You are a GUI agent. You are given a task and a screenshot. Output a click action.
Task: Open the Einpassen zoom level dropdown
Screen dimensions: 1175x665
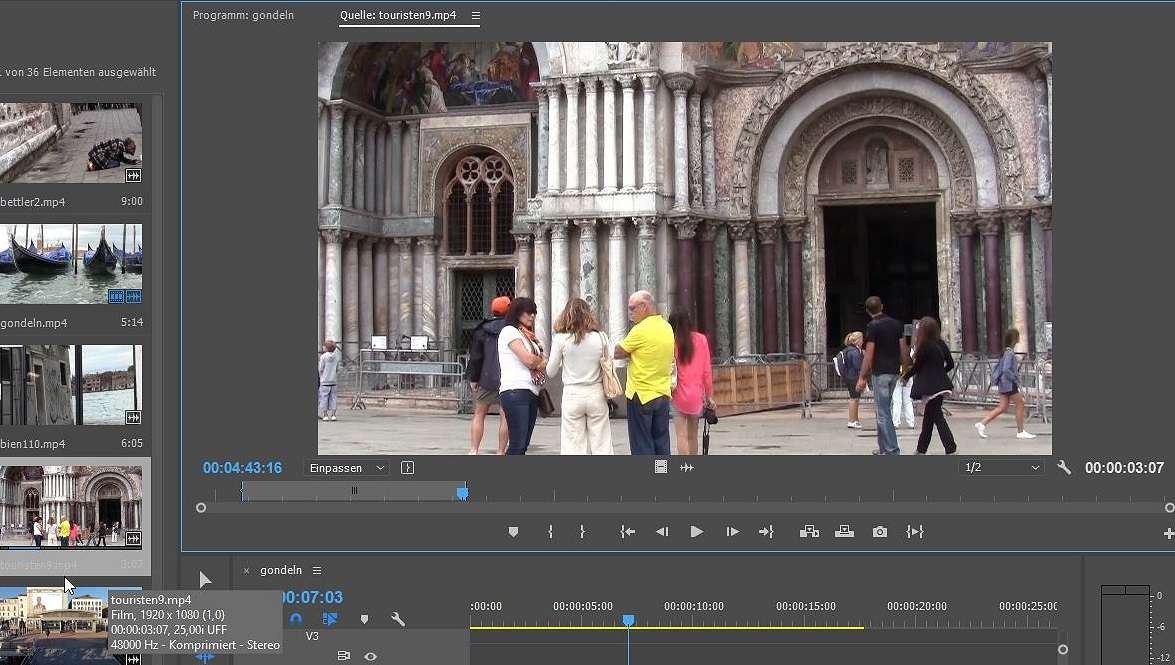pos(346,468)
